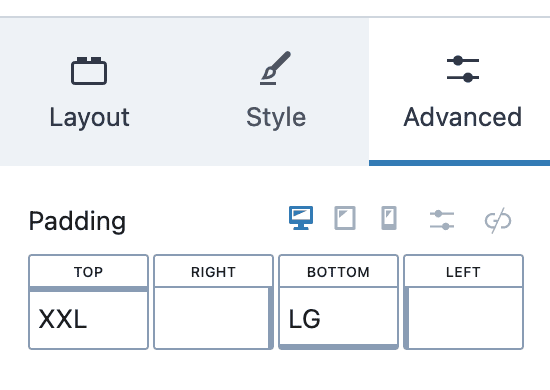Click the empty Right padding field
Viewport: 550px width, 390px height.
coord(212,318)
